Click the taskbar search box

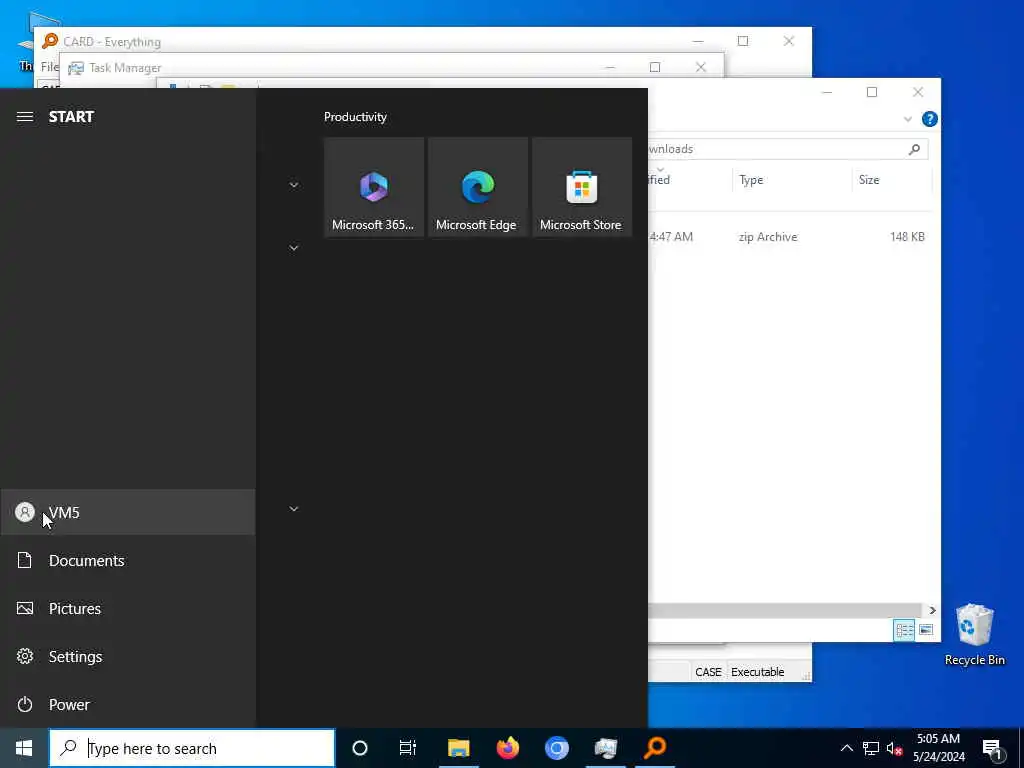click(192, 748)
